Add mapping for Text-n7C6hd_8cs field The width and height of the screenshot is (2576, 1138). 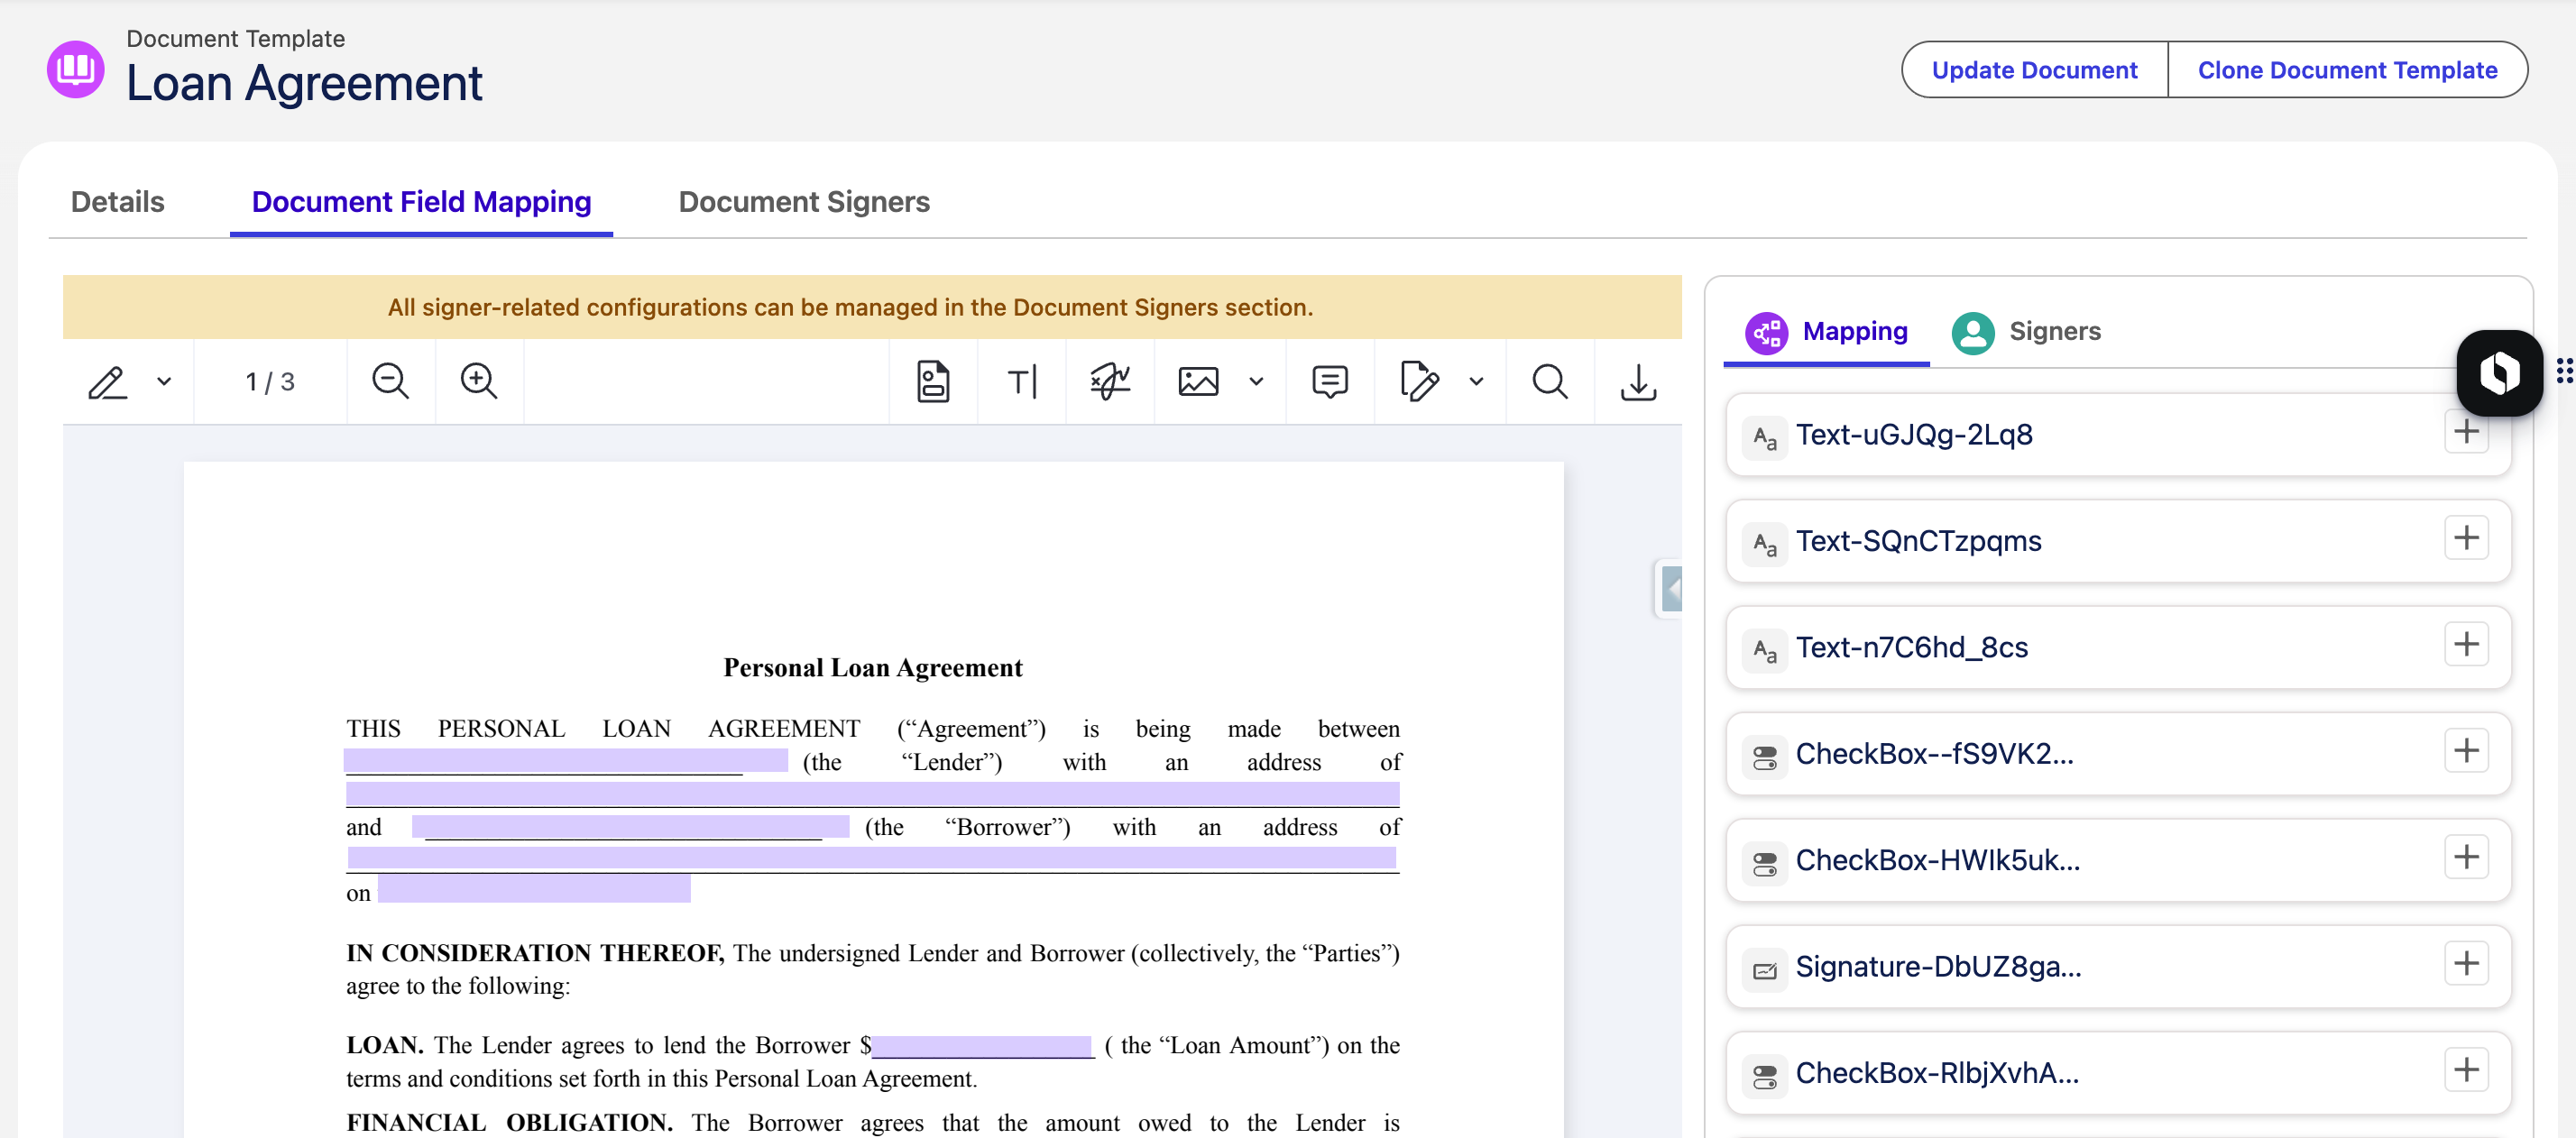2466,644
